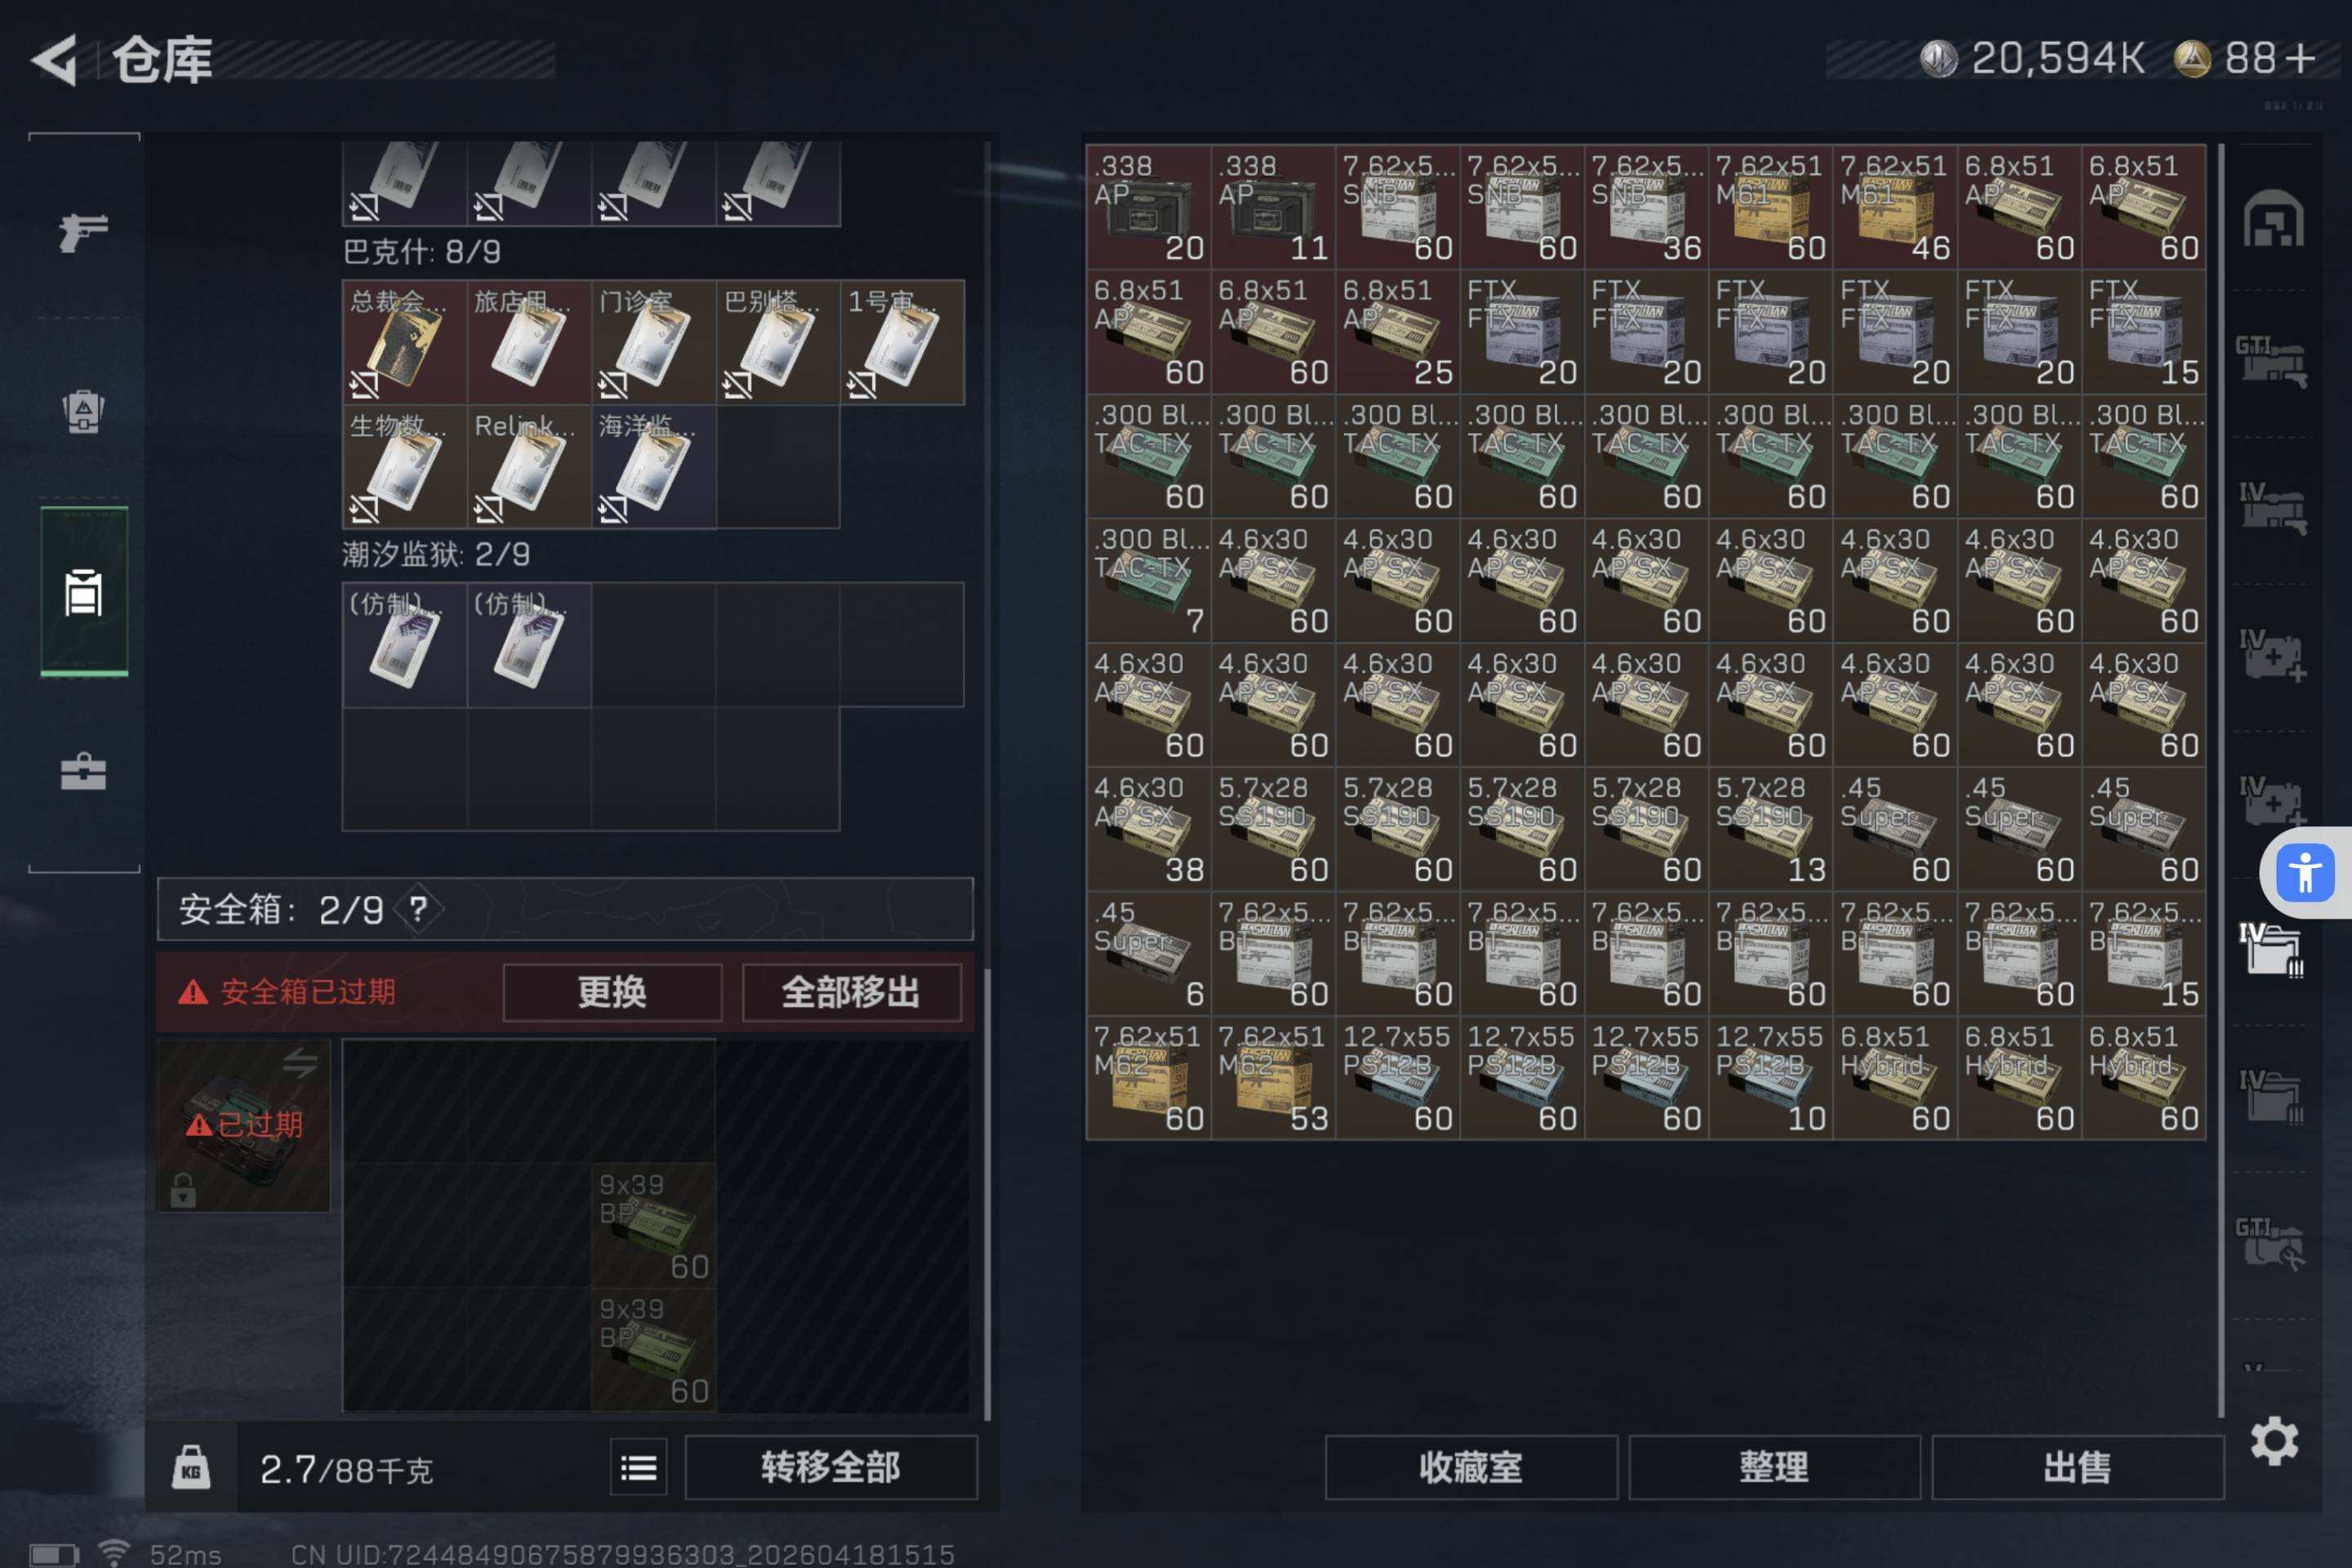The image size is (2352, 1568).
Task: Select the selected chest rig sidebar tab
Action: click(x=83, y=592)
